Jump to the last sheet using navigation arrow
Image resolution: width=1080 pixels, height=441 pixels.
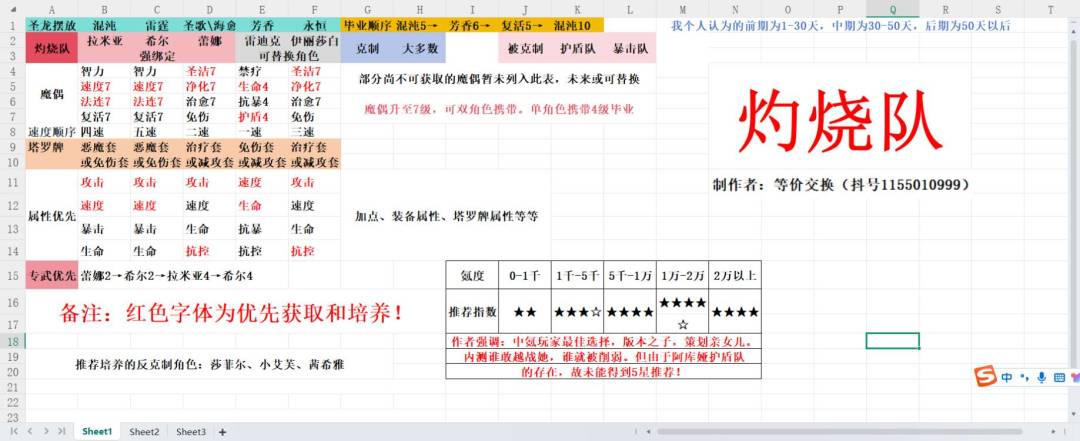[x=62, y=431]
